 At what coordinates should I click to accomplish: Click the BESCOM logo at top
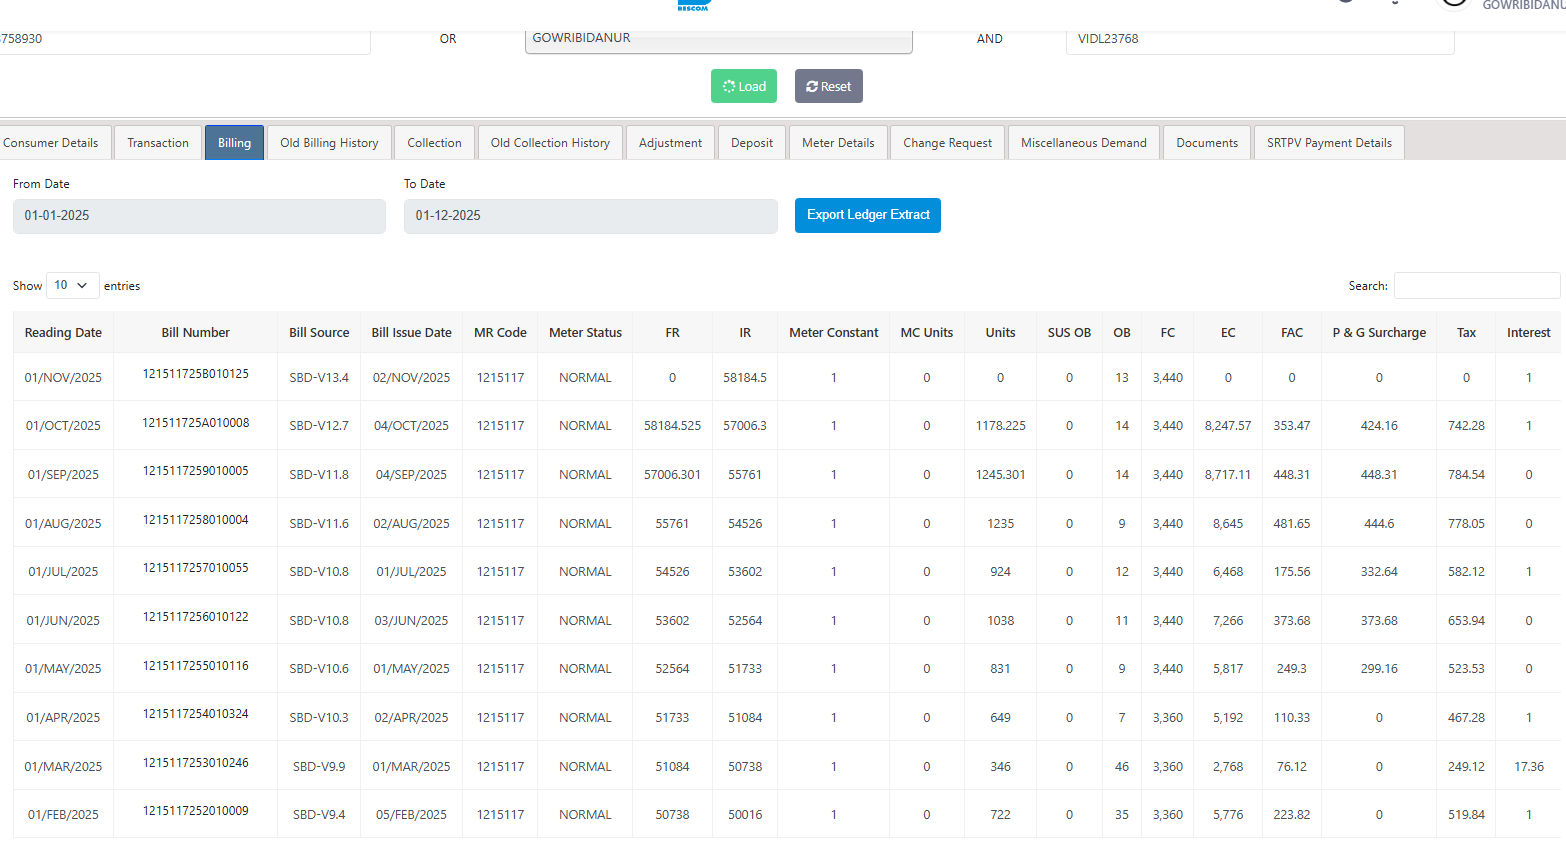click(x=693, y=5)
